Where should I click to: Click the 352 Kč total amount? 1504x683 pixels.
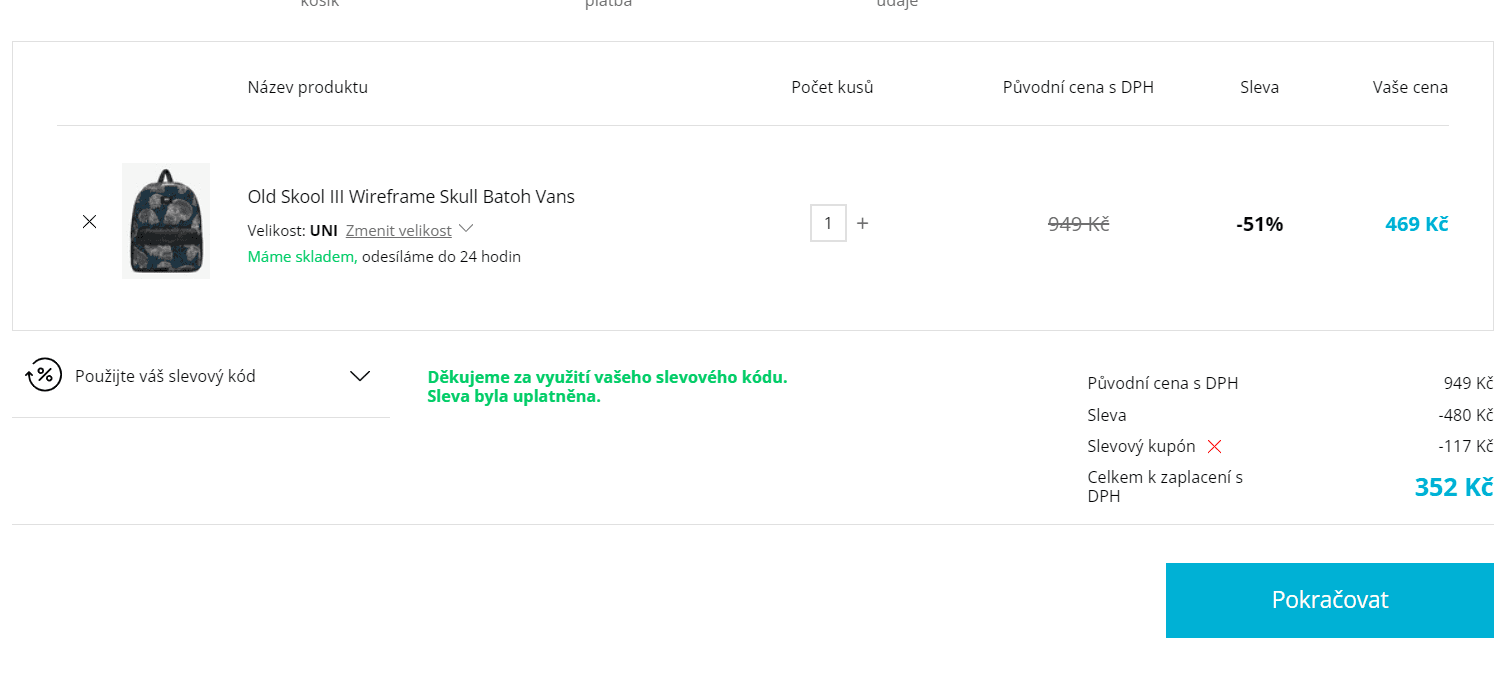pos(1453,487)
